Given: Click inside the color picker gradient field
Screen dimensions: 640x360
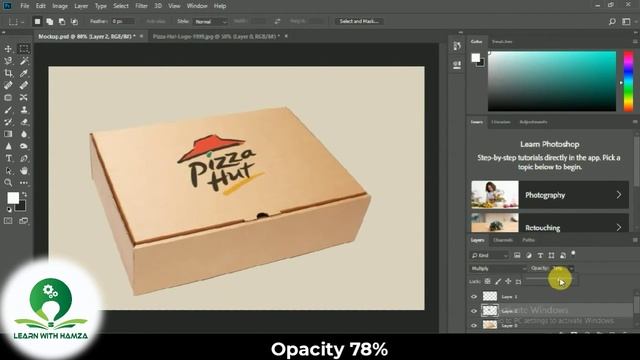Looking at the screenshot, I should coord(552,81).
